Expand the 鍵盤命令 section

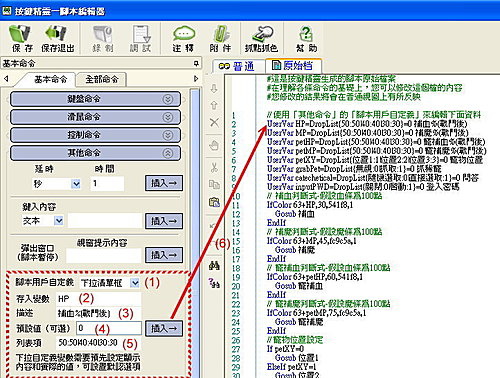(x=96, y=99)
